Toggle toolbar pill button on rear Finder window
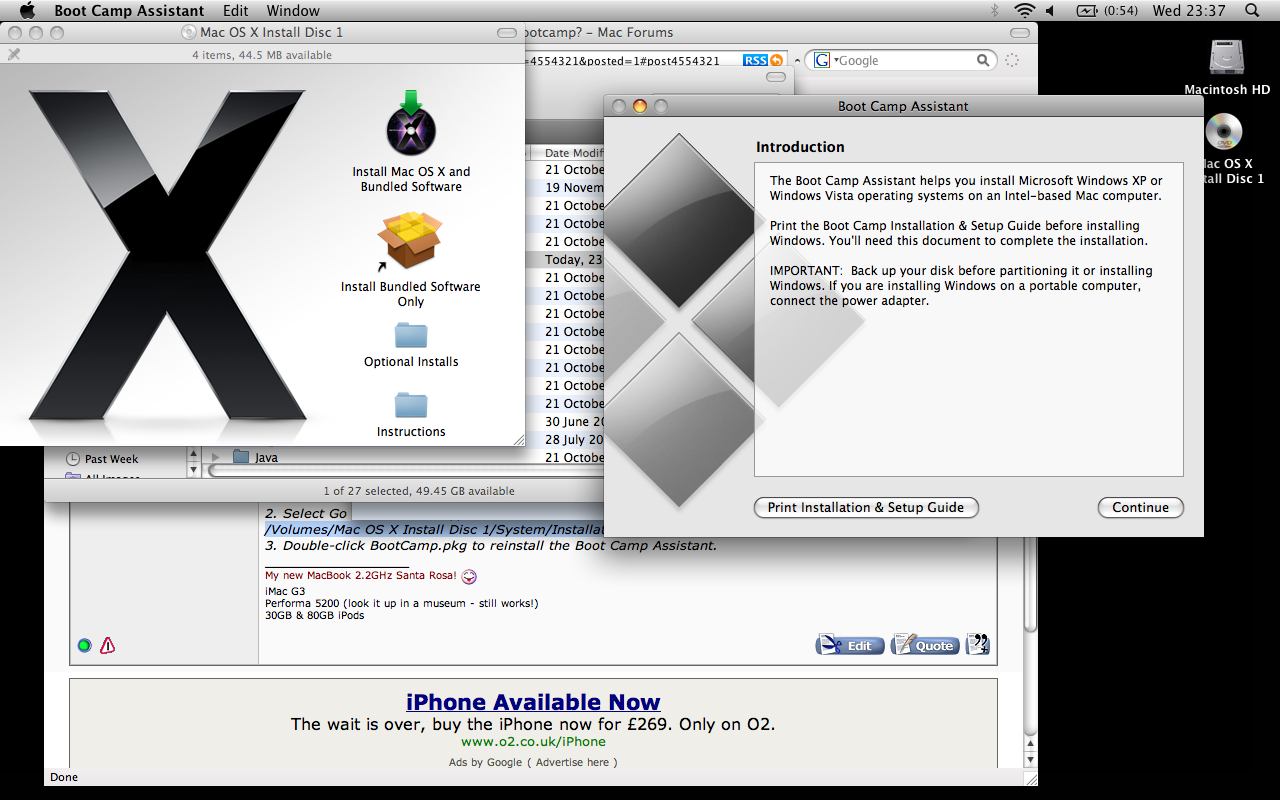The width and height of the screenshot is (1280, 800). tap(777, 77)
